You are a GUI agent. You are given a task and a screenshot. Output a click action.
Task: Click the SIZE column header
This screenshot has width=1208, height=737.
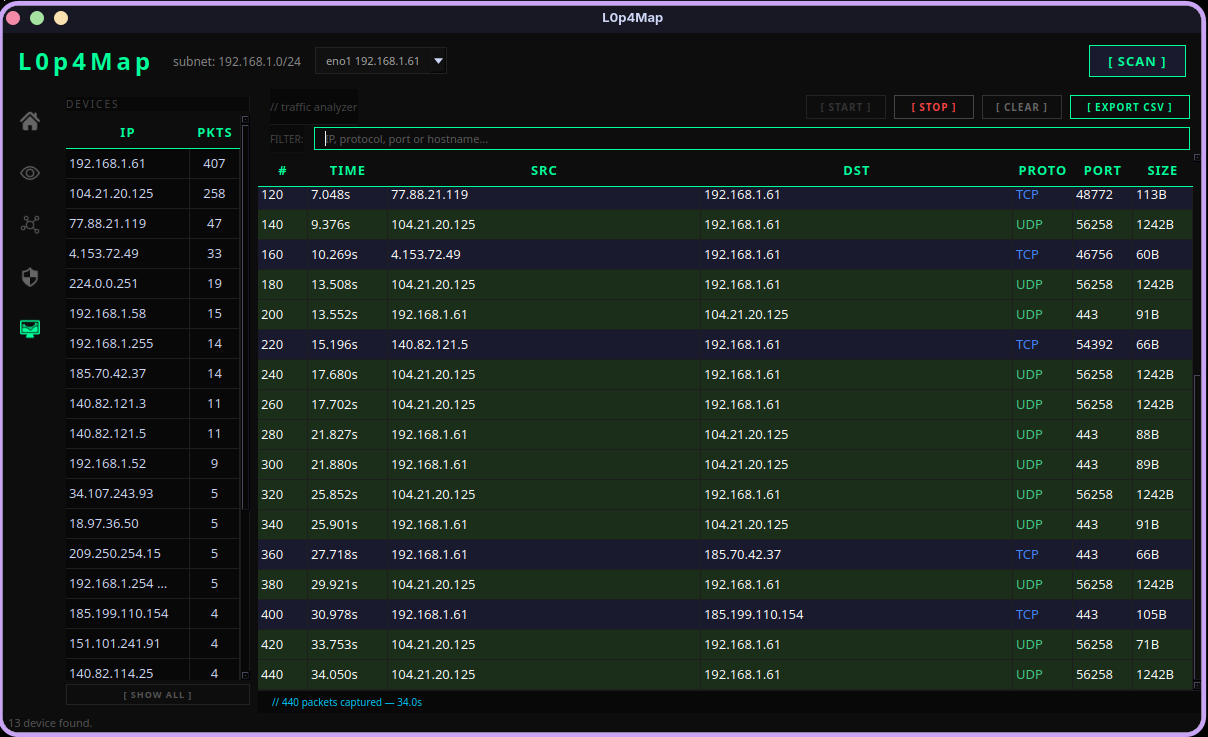pos(1162,170)
